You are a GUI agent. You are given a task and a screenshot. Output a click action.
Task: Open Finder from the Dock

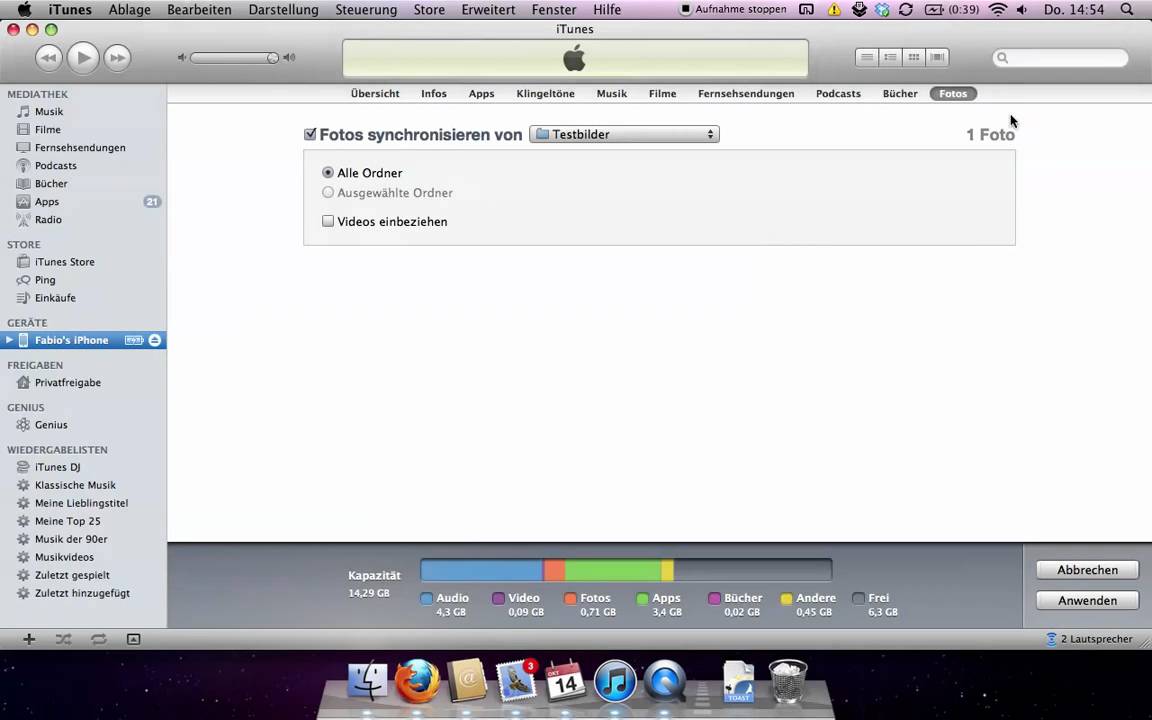pyautogui.click(x=367, y=681)
